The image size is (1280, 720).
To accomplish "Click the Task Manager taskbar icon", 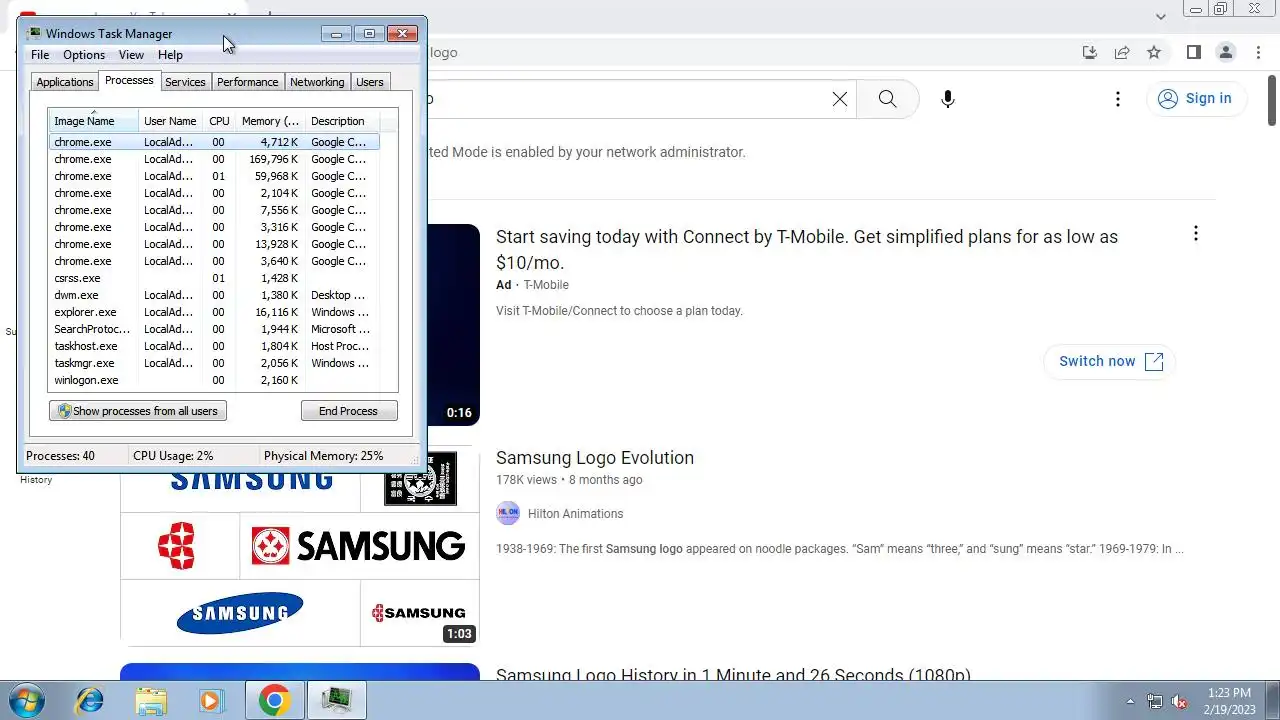I will point(337,700).
